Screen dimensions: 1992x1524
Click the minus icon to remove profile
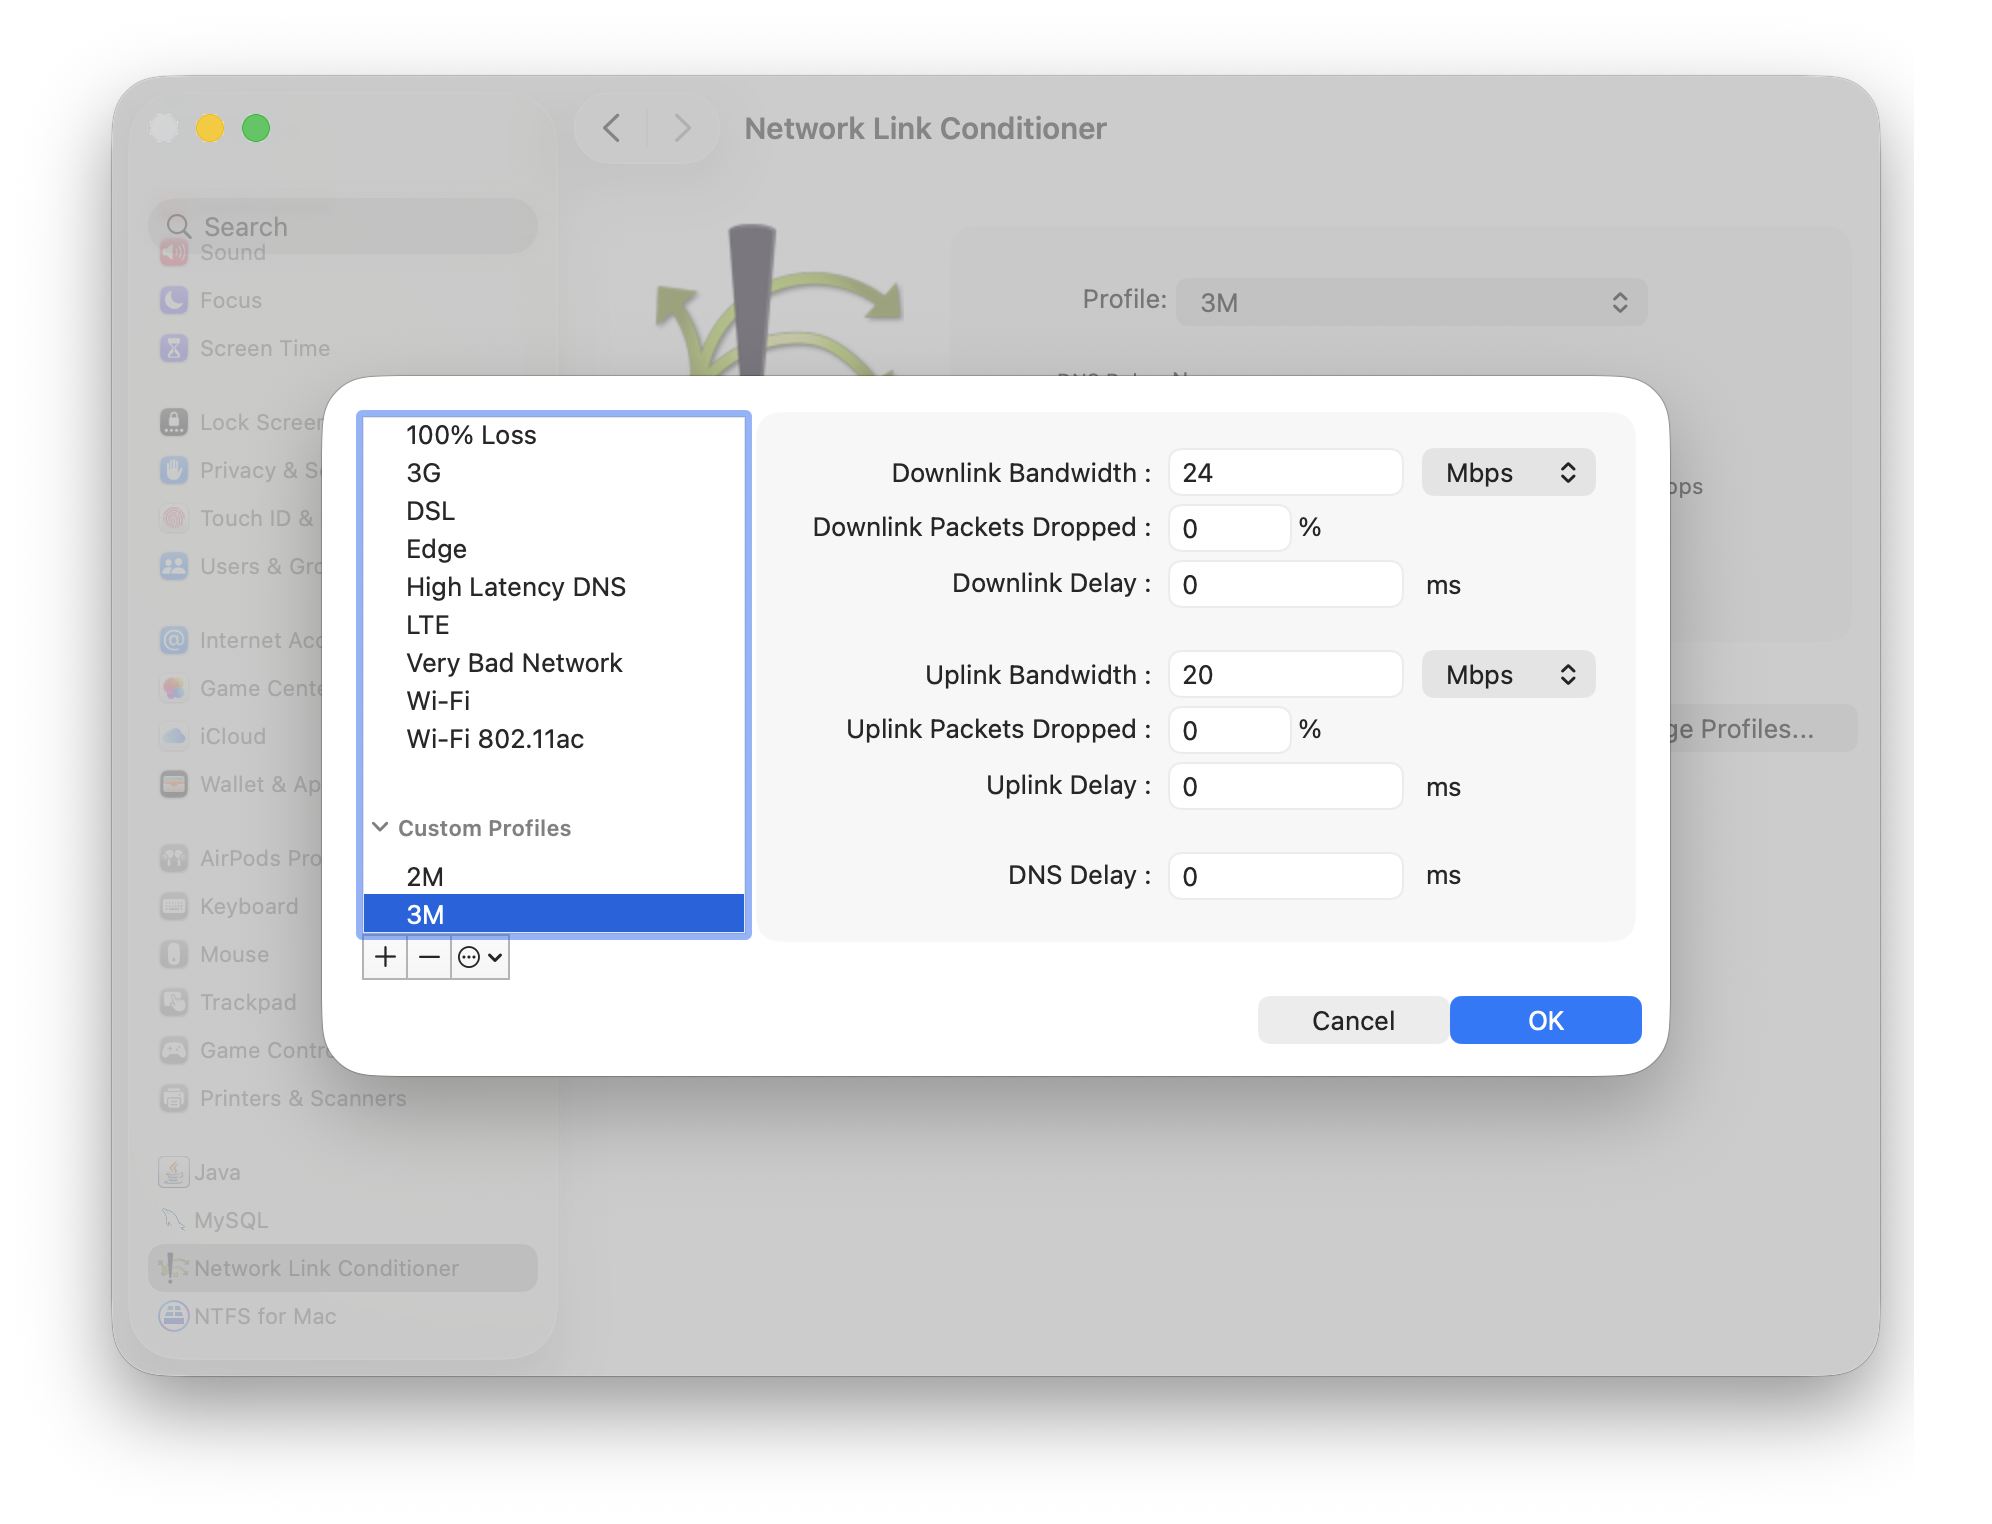tap(429, 957)
